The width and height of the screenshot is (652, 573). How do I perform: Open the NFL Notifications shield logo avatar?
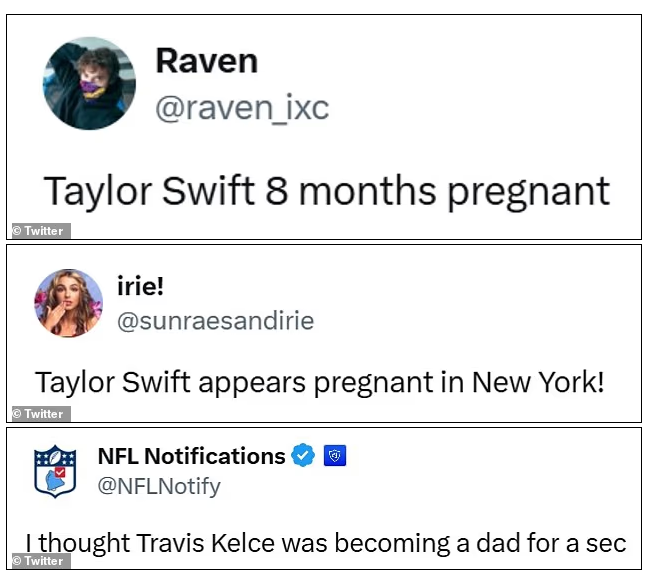(x=55, y=471)
